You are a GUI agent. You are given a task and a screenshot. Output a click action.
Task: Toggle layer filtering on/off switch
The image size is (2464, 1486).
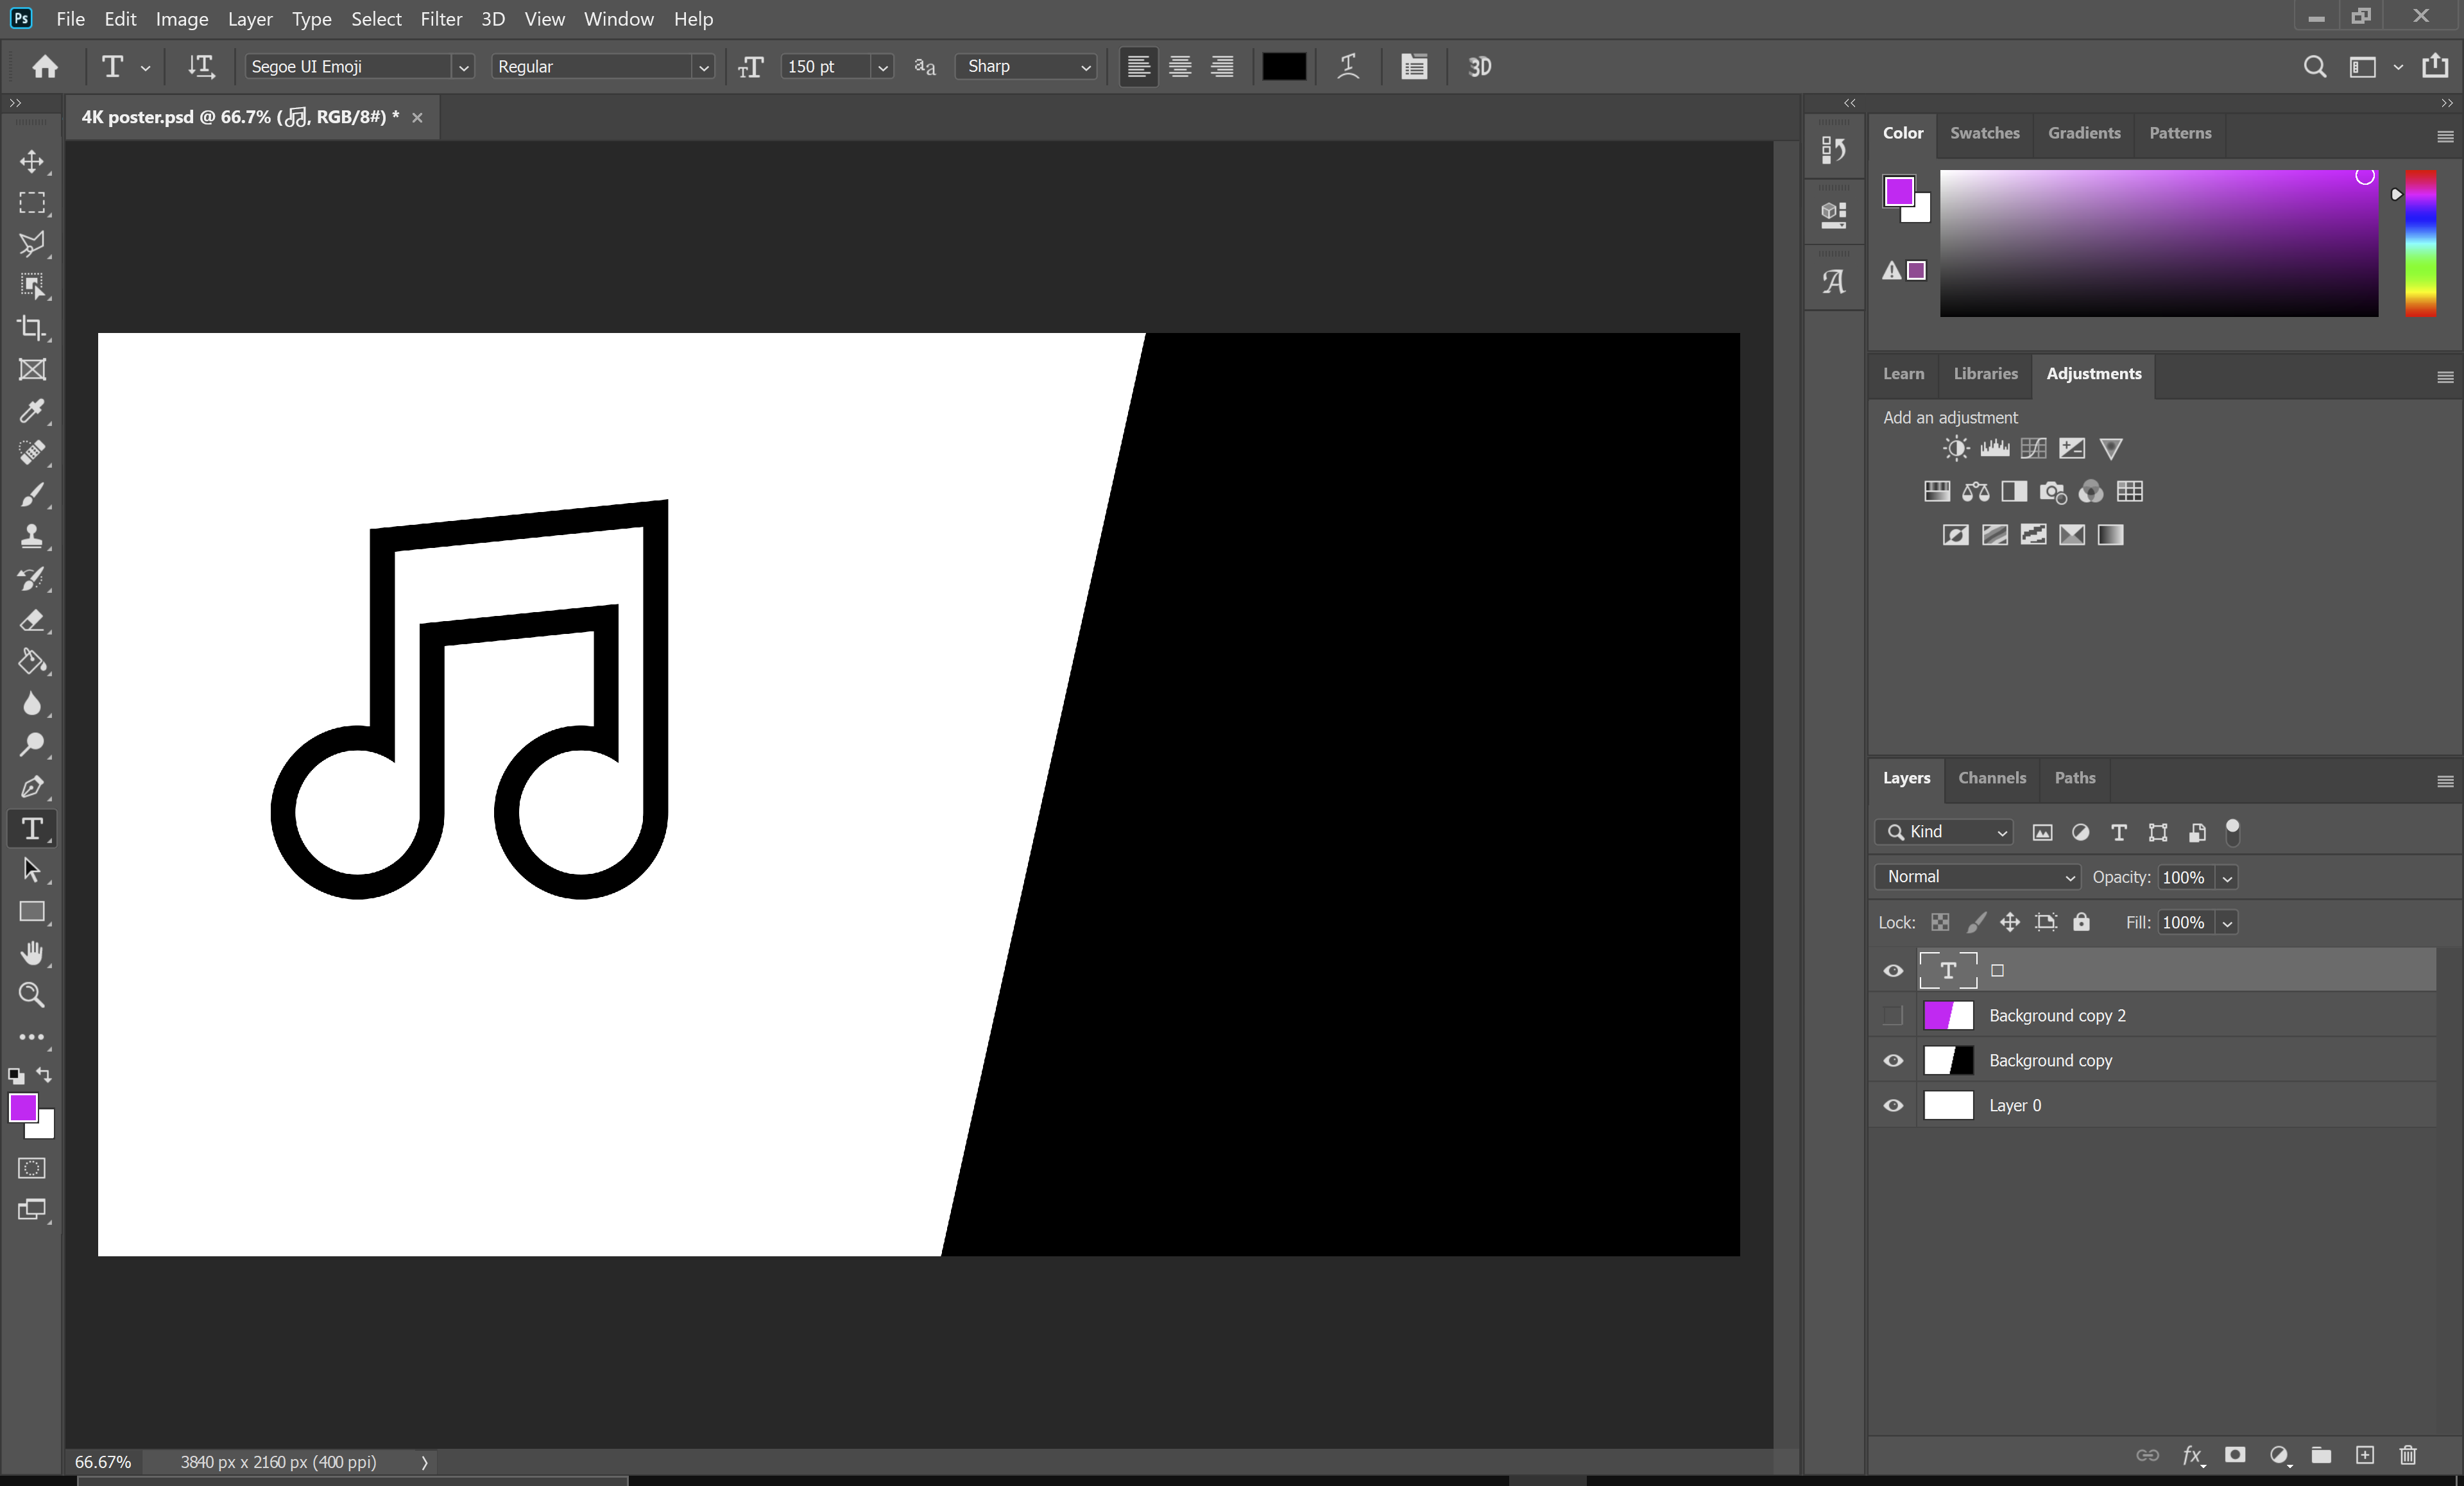coord(2232,832)
